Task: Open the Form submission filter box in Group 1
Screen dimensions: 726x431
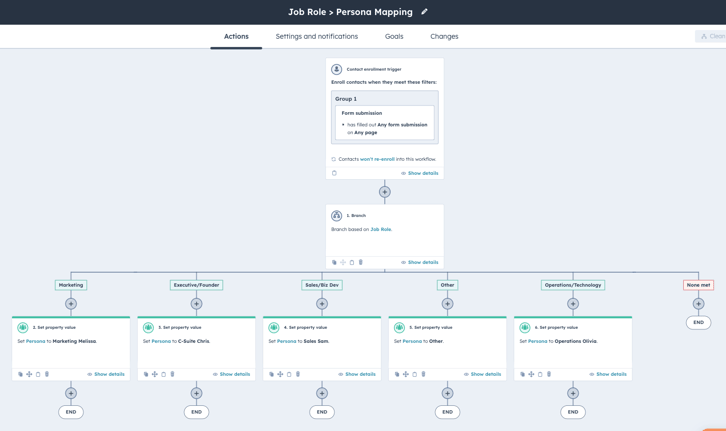Action: [384, 123]
